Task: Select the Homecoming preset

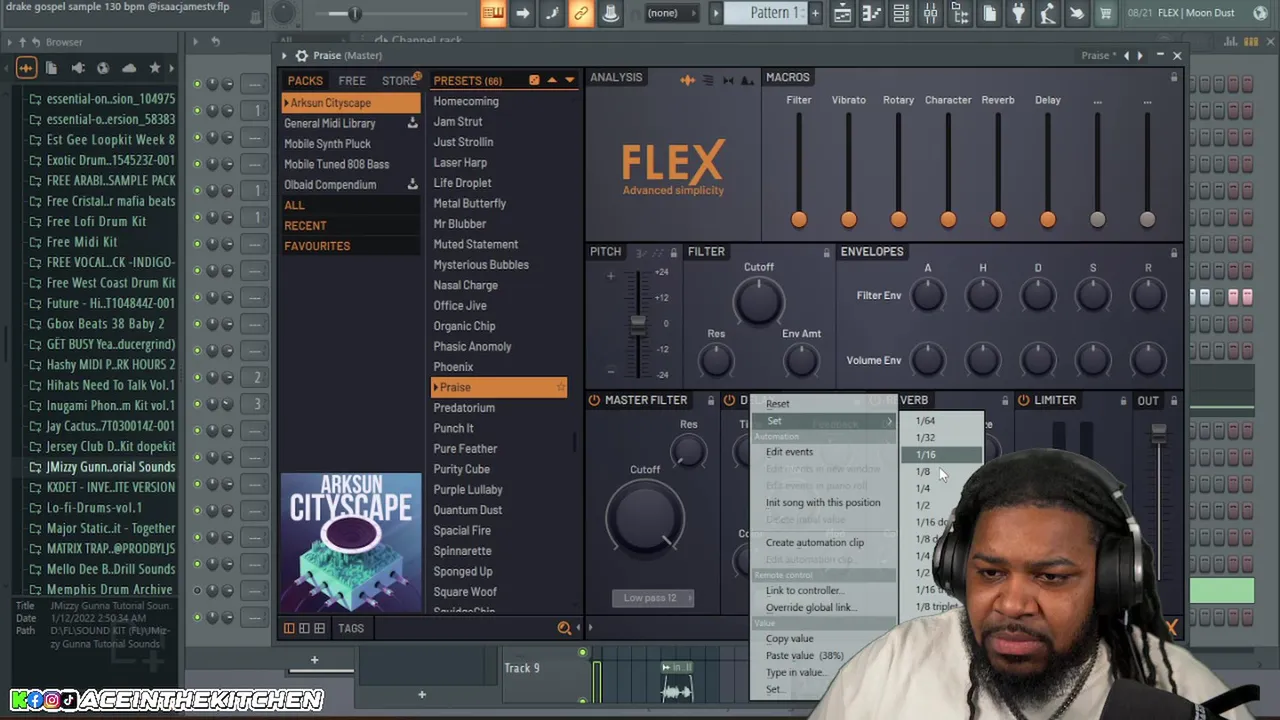Action: 466,101
